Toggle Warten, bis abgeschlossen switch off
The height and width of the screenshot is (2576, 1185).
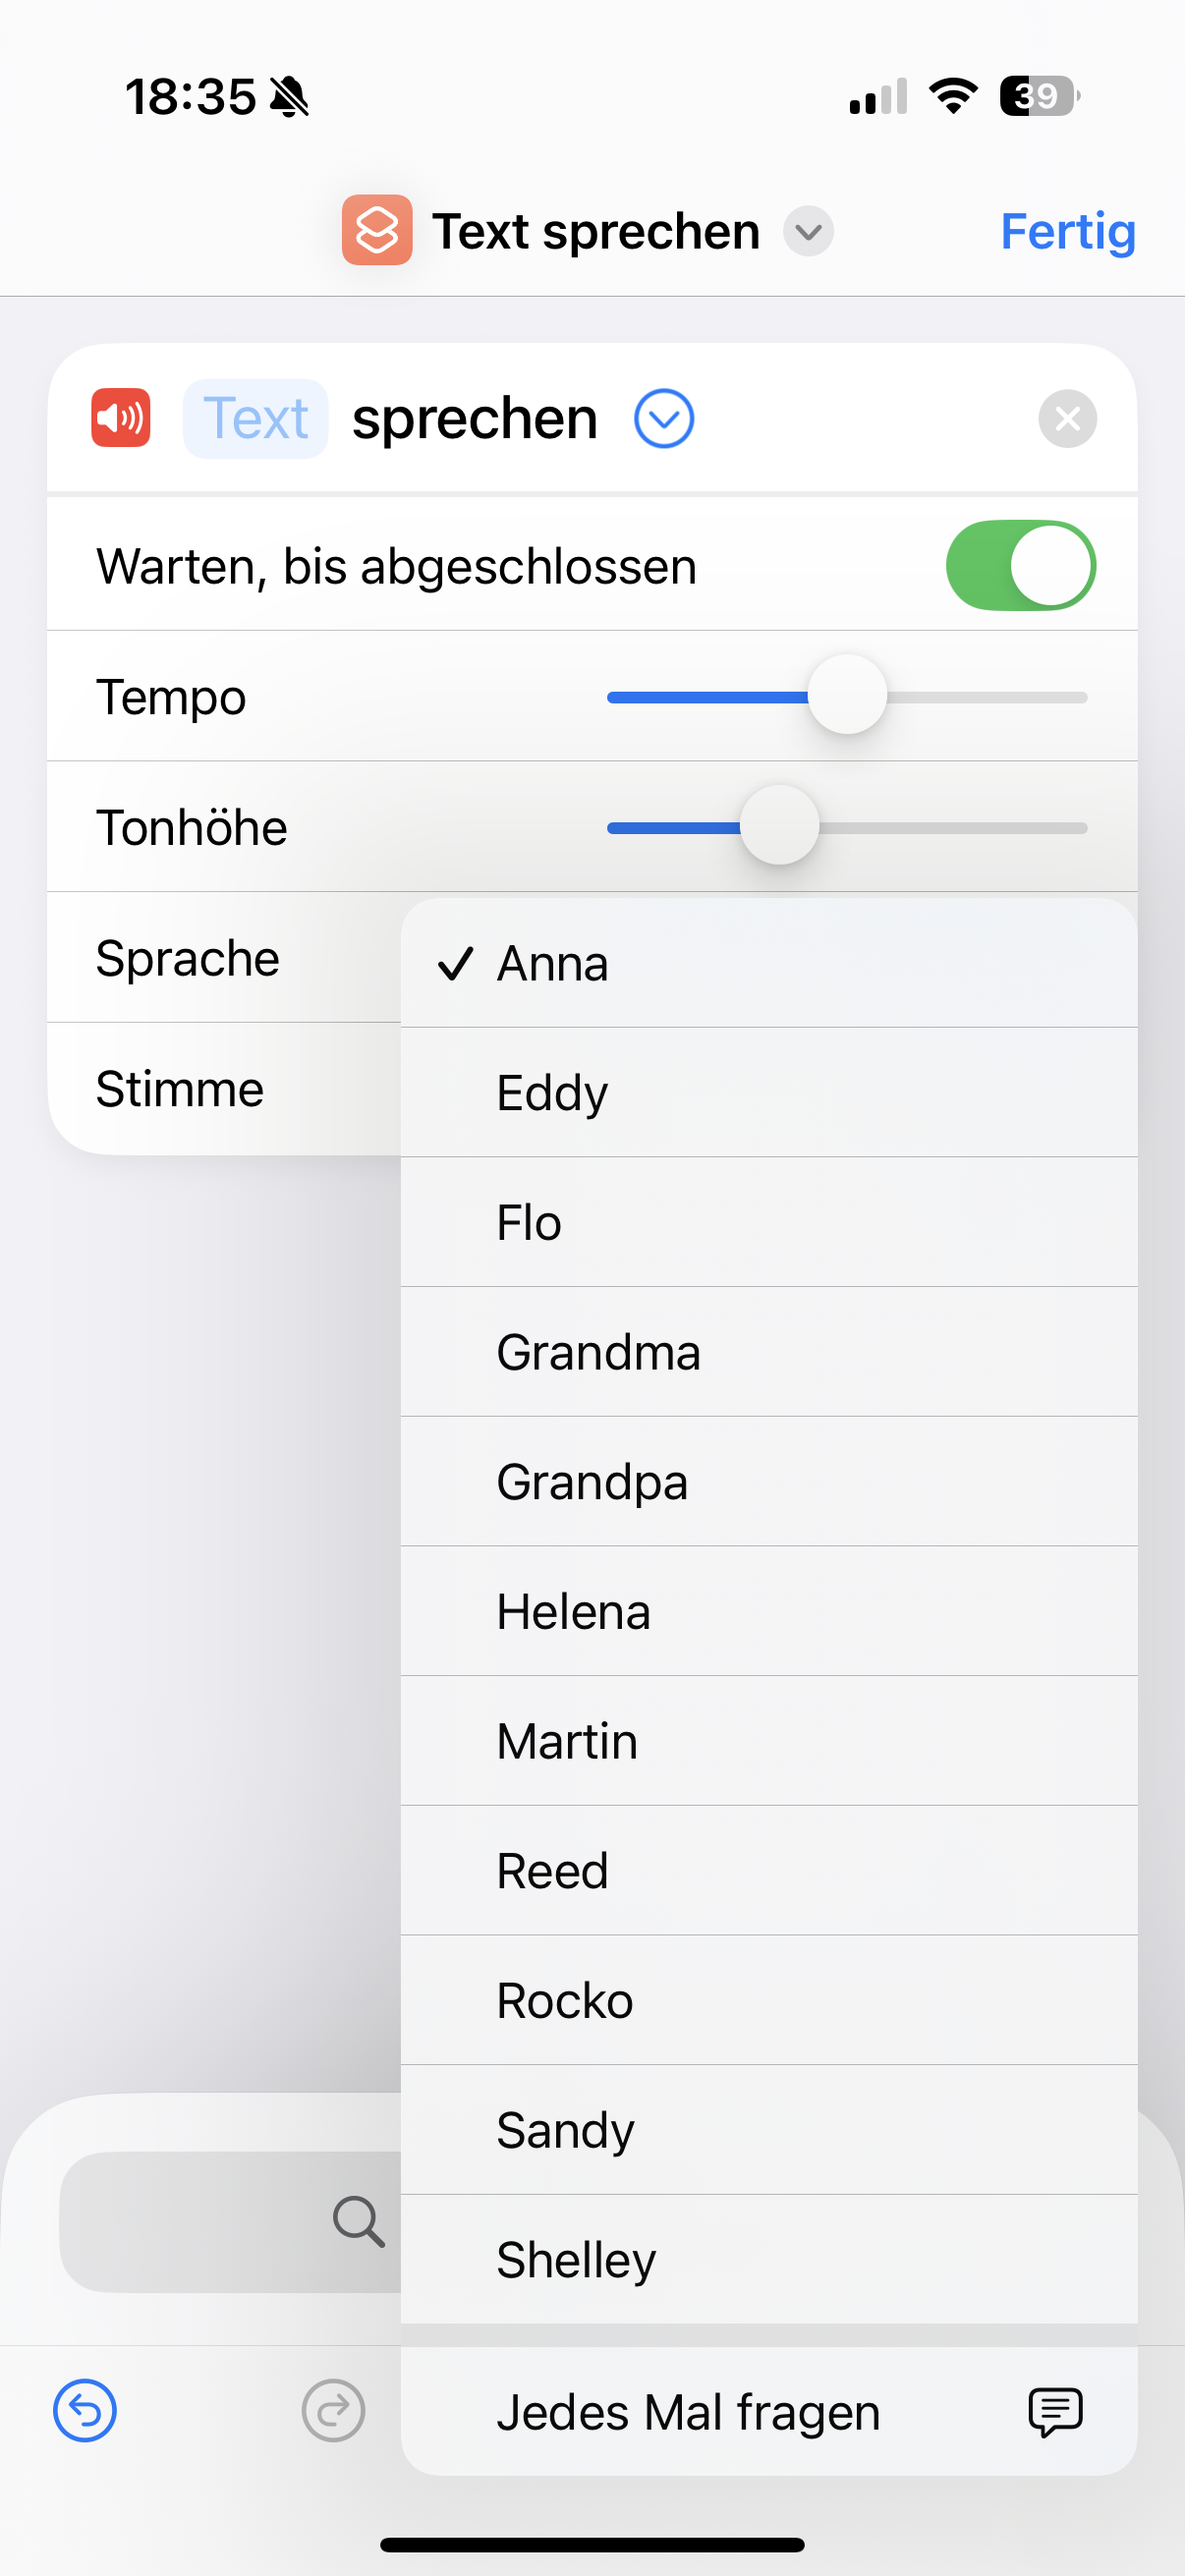pos(1020,565)
